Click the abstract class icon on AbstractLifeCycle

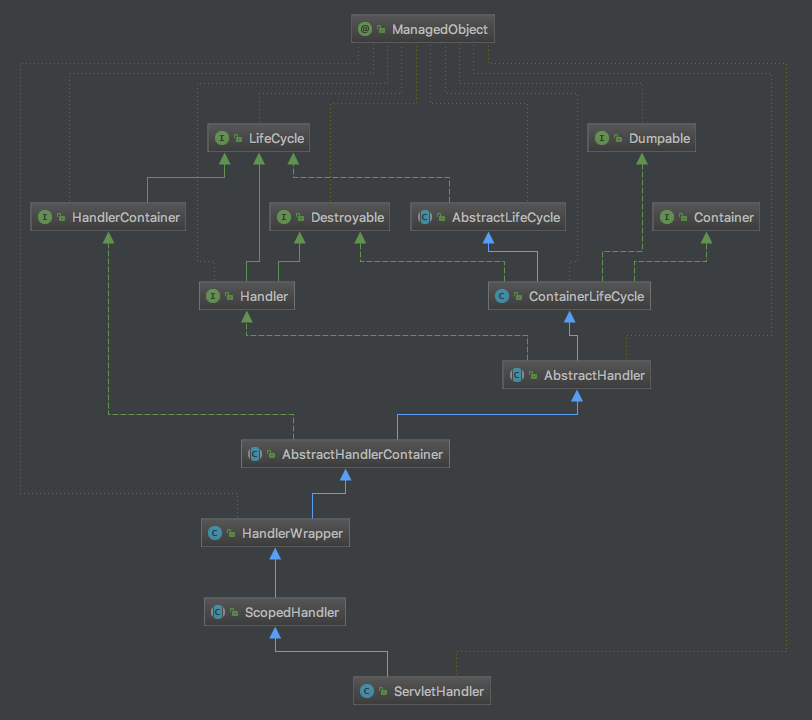point(424,217)
